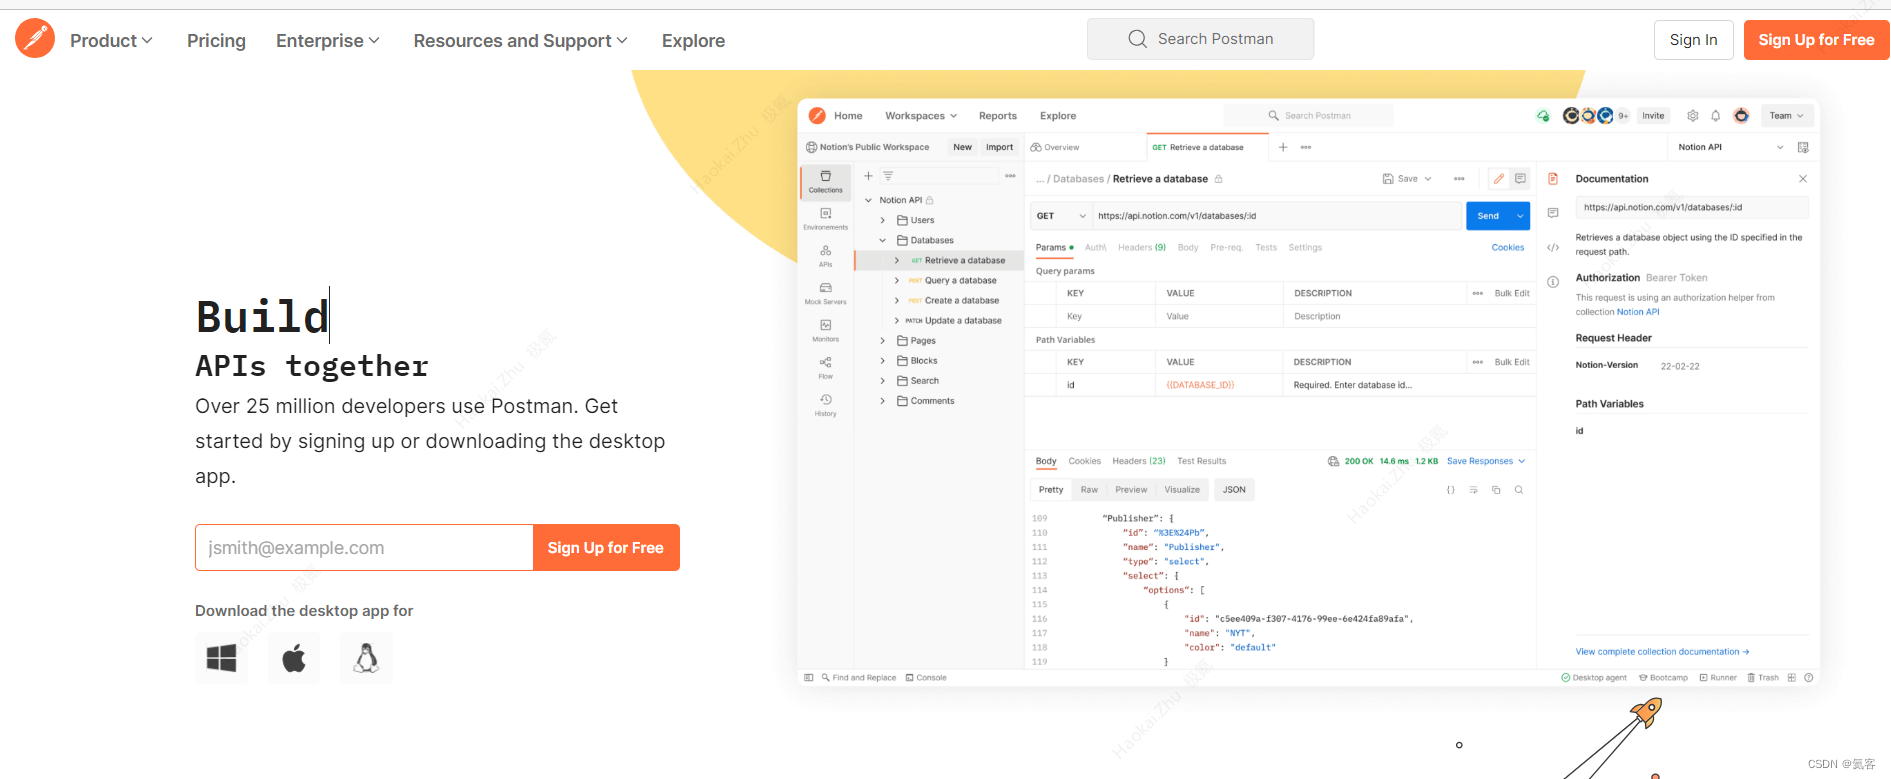Switch to the Params tab
The height and width of the screenshot is (779, 1891).
coord(1054,247)
